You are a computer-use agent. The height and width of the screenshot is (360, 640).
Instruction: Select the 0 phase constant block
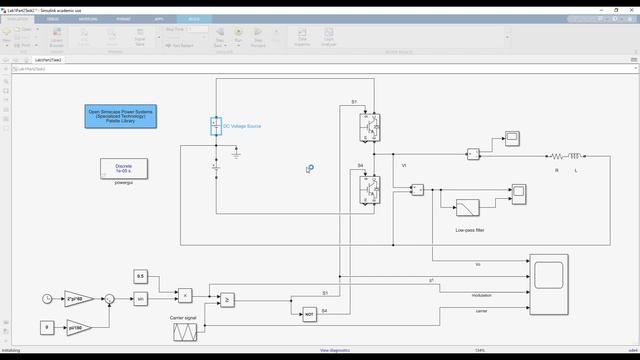(47, 327)
